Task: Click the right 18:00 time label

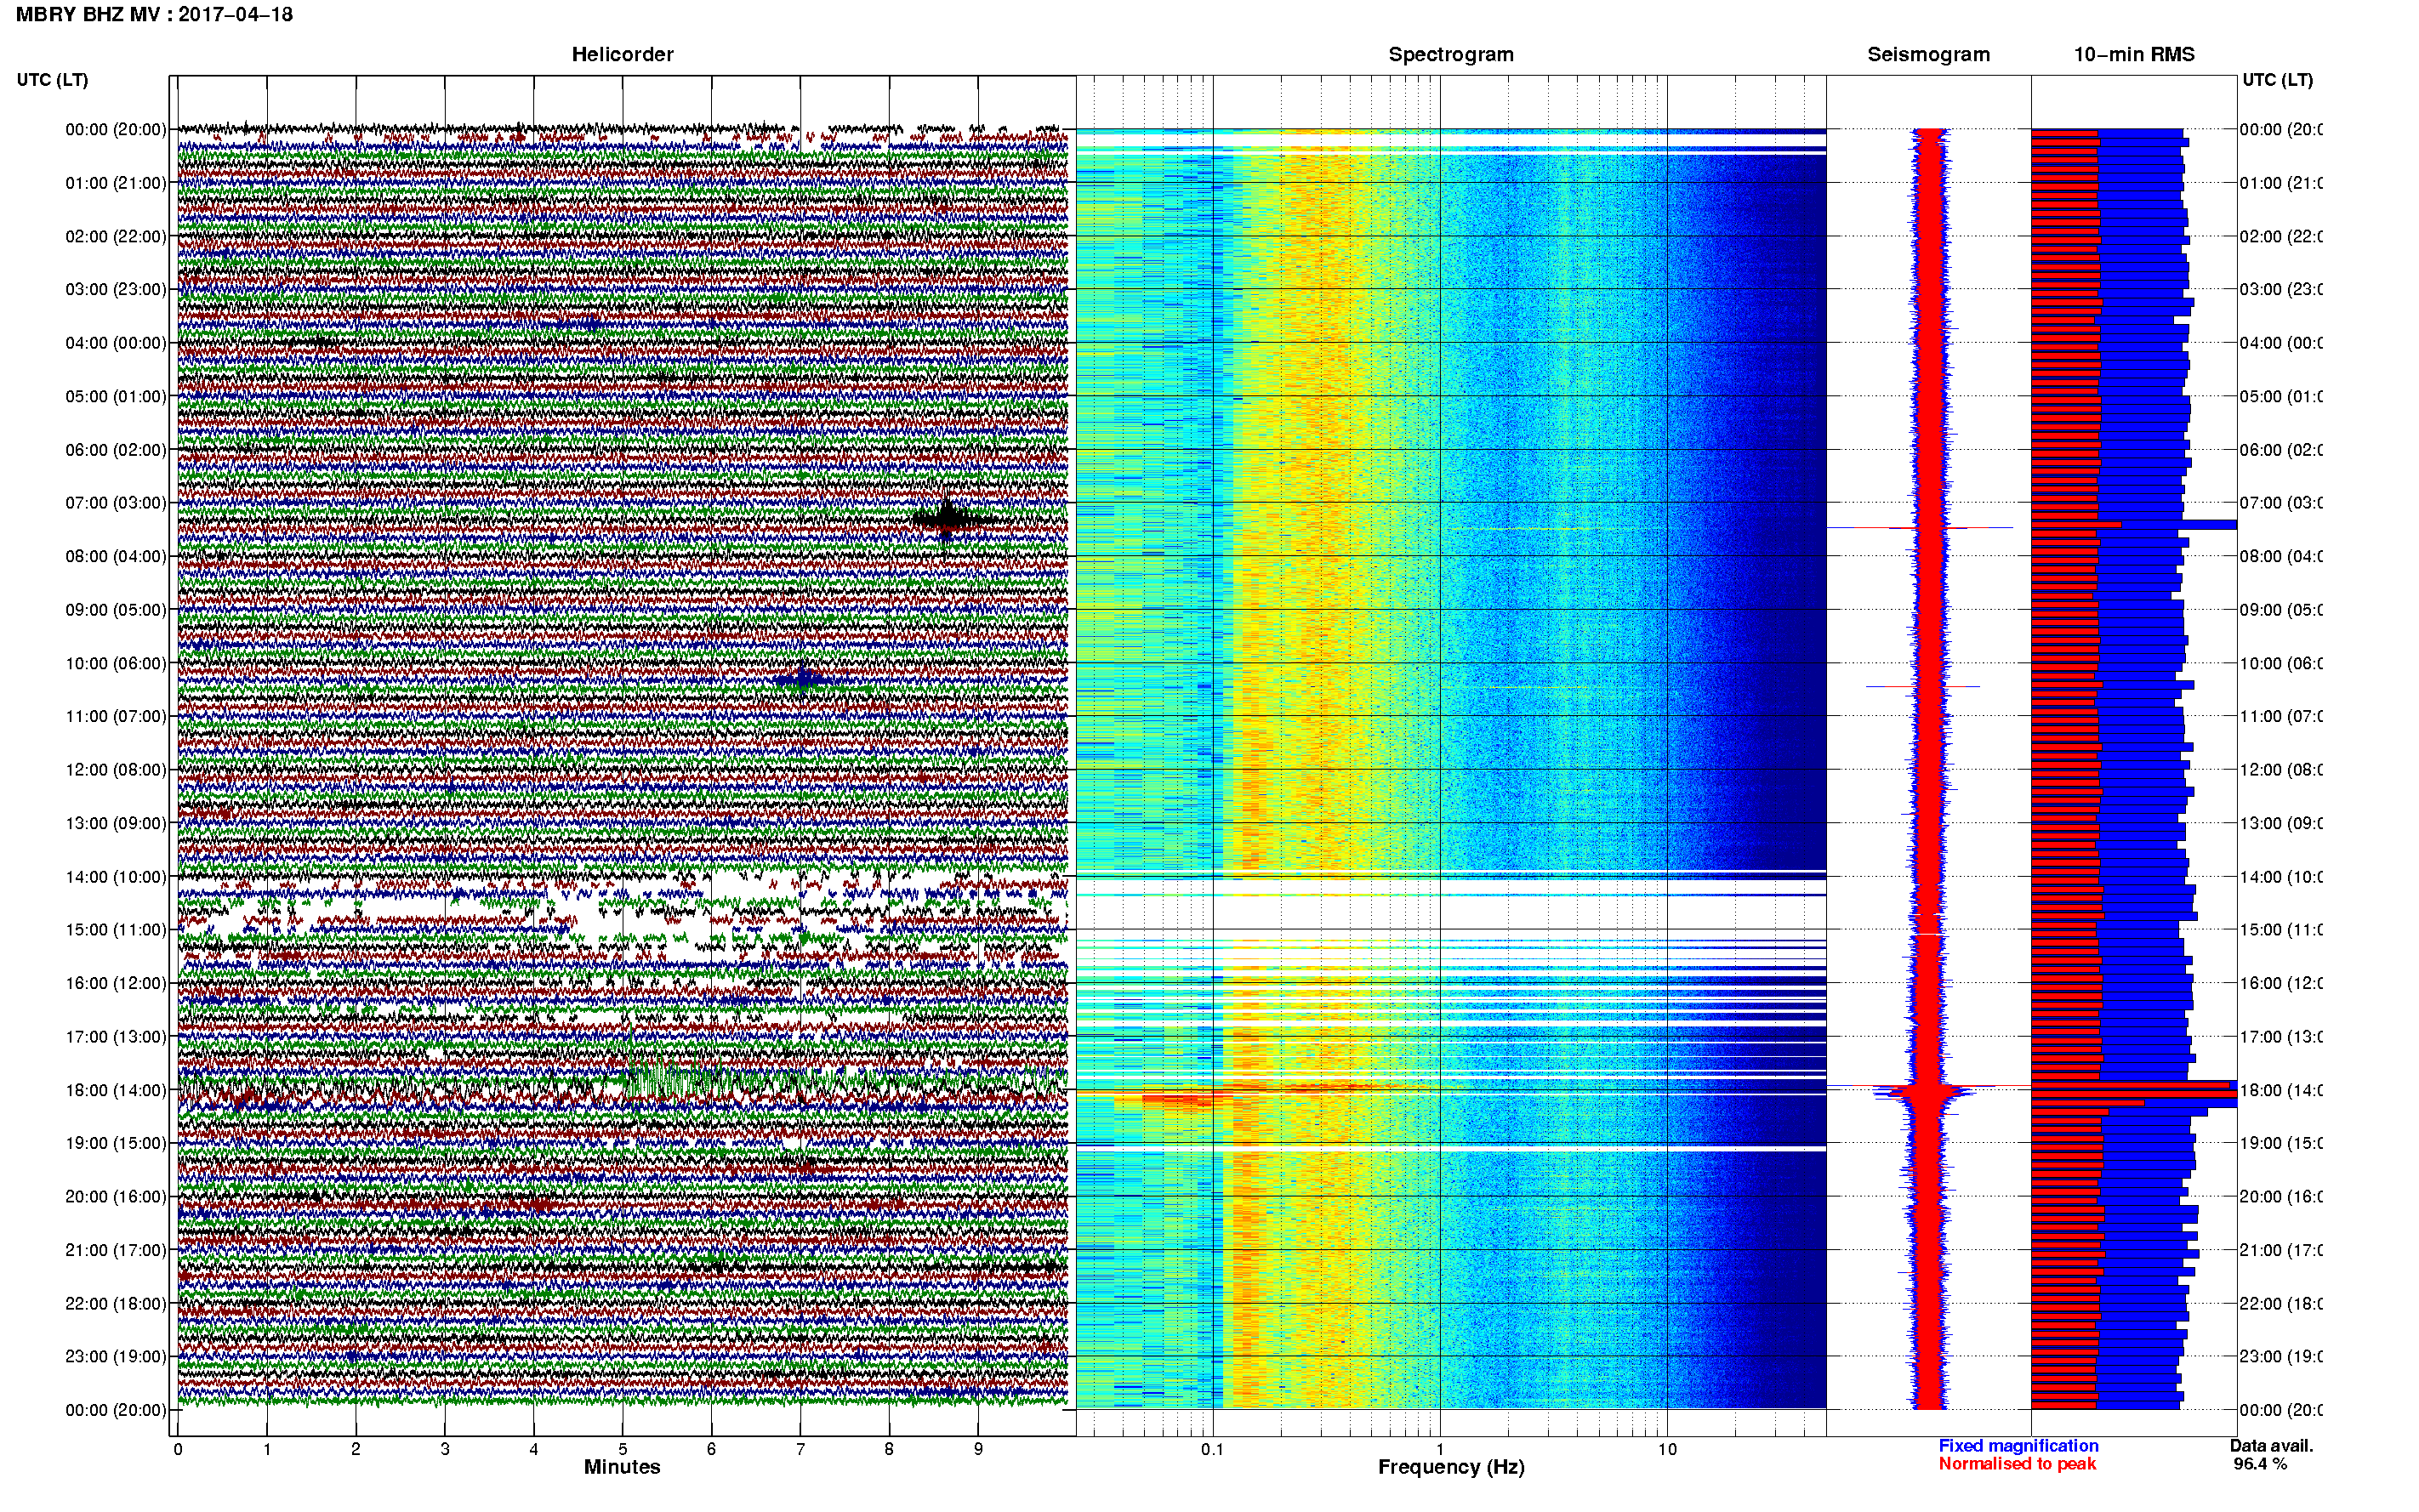Action: 2280,1090
